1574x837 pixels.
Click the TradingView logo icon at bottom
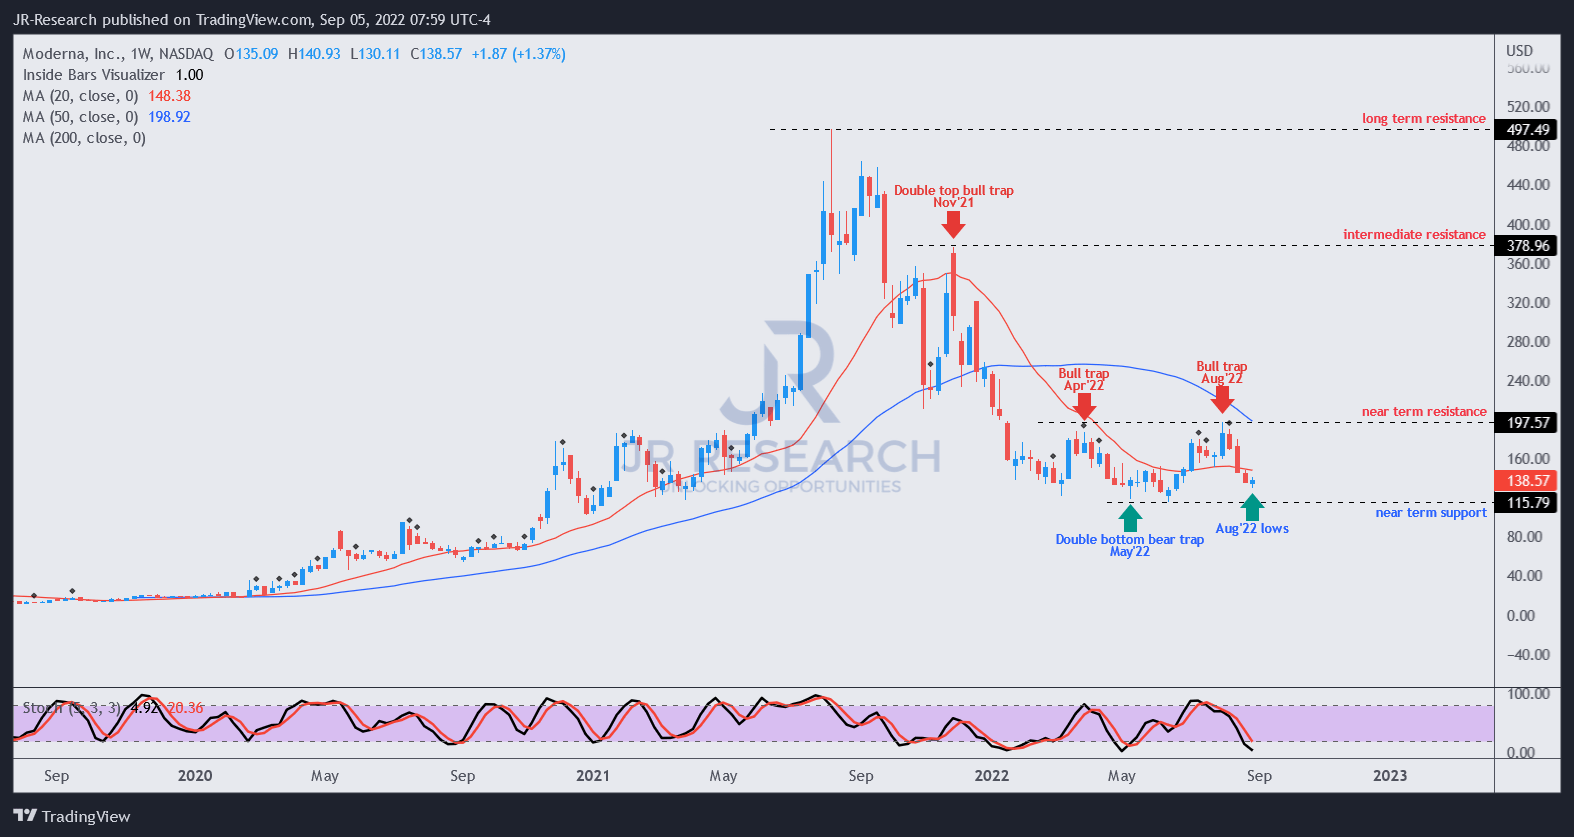[x=25, y=816]
